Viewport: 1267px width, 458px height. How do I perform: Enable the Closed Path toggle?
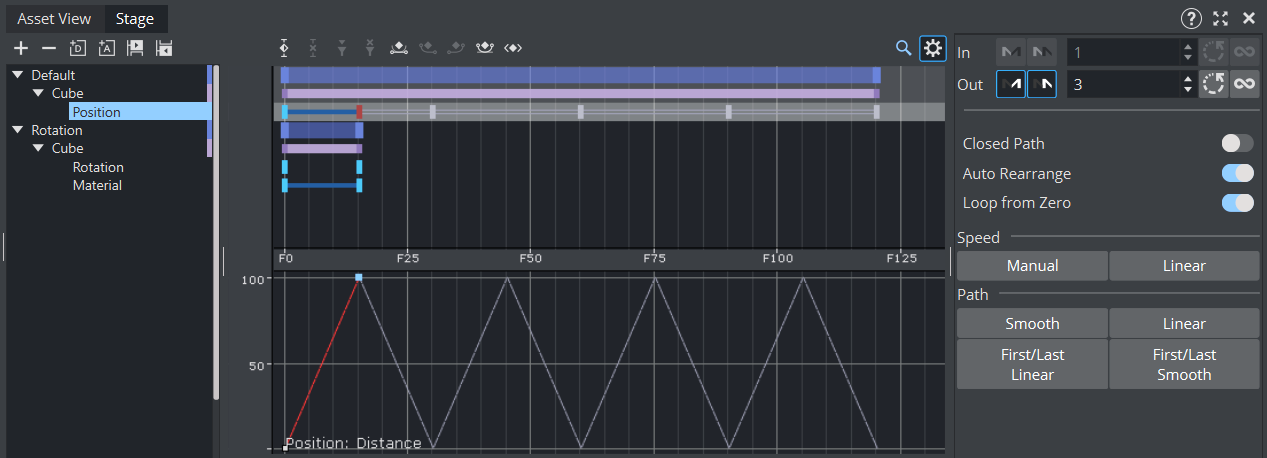[1237, 144]
